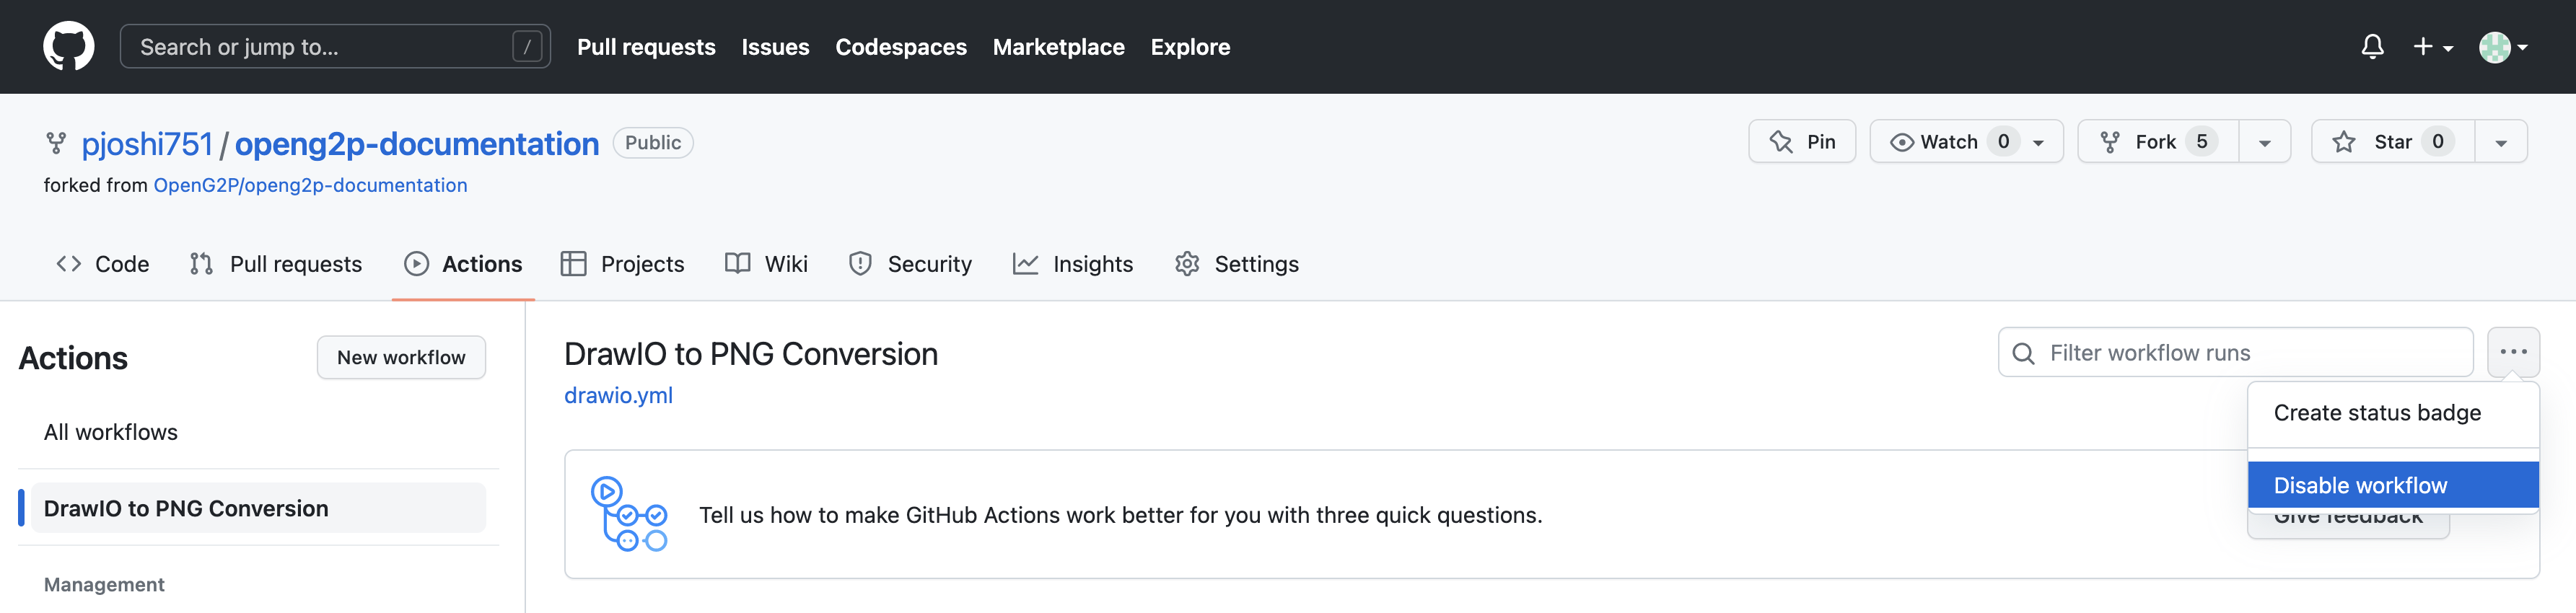Click the Actions workflow feedback illustration
Image resolution: width=2576 pixels, height=613 pixels.
click(628, 514)
